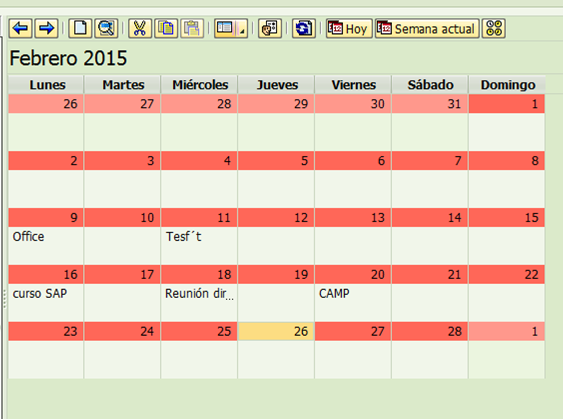Open the CAMP appointment on day 20
The width and height of the screenshot is (563, 419).
tap(334, 294)
